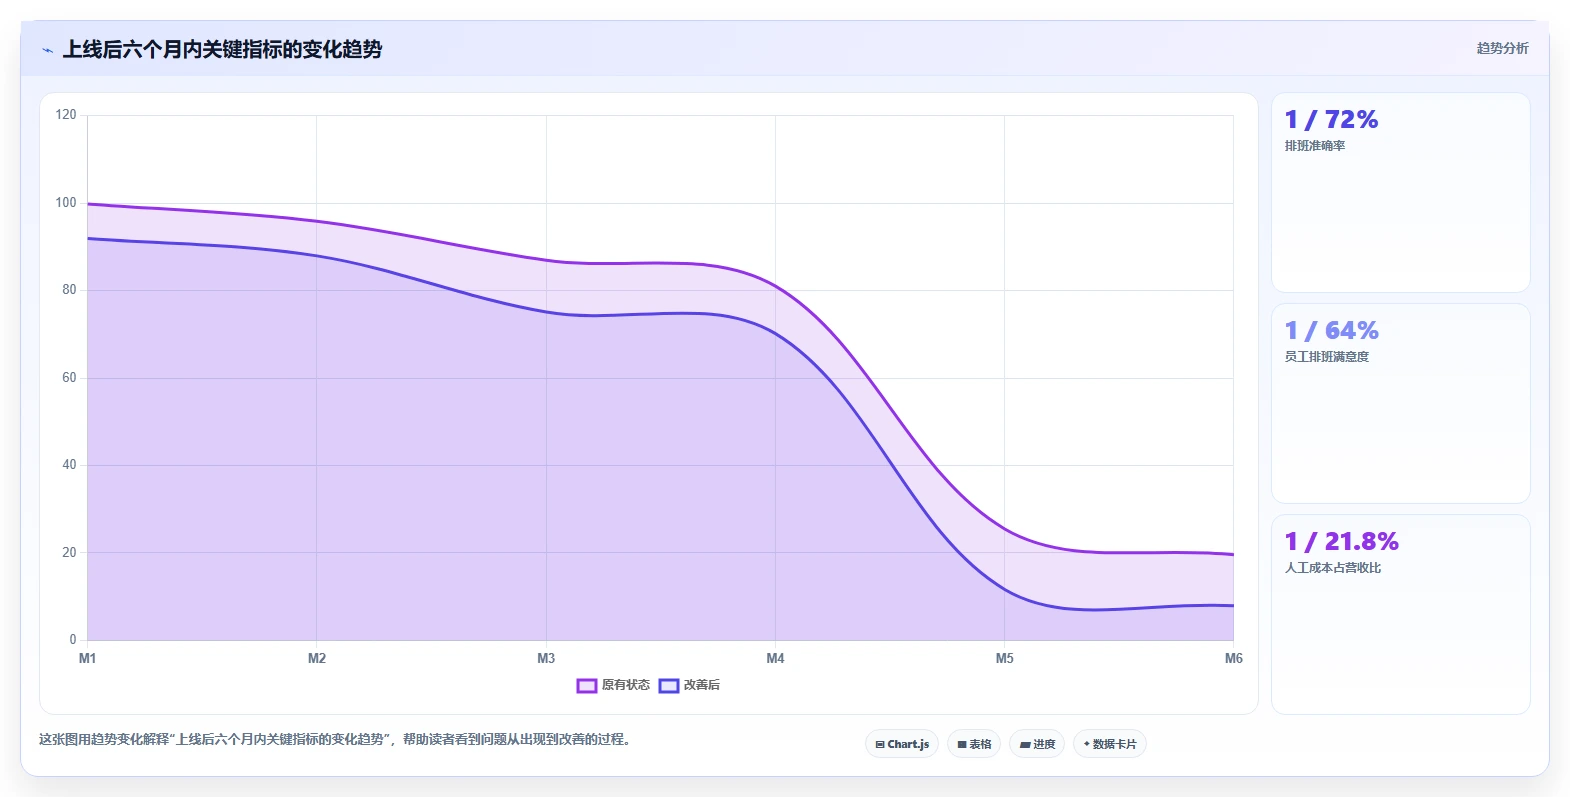Click the 改善后 legend label

click(x=701, y=685)
